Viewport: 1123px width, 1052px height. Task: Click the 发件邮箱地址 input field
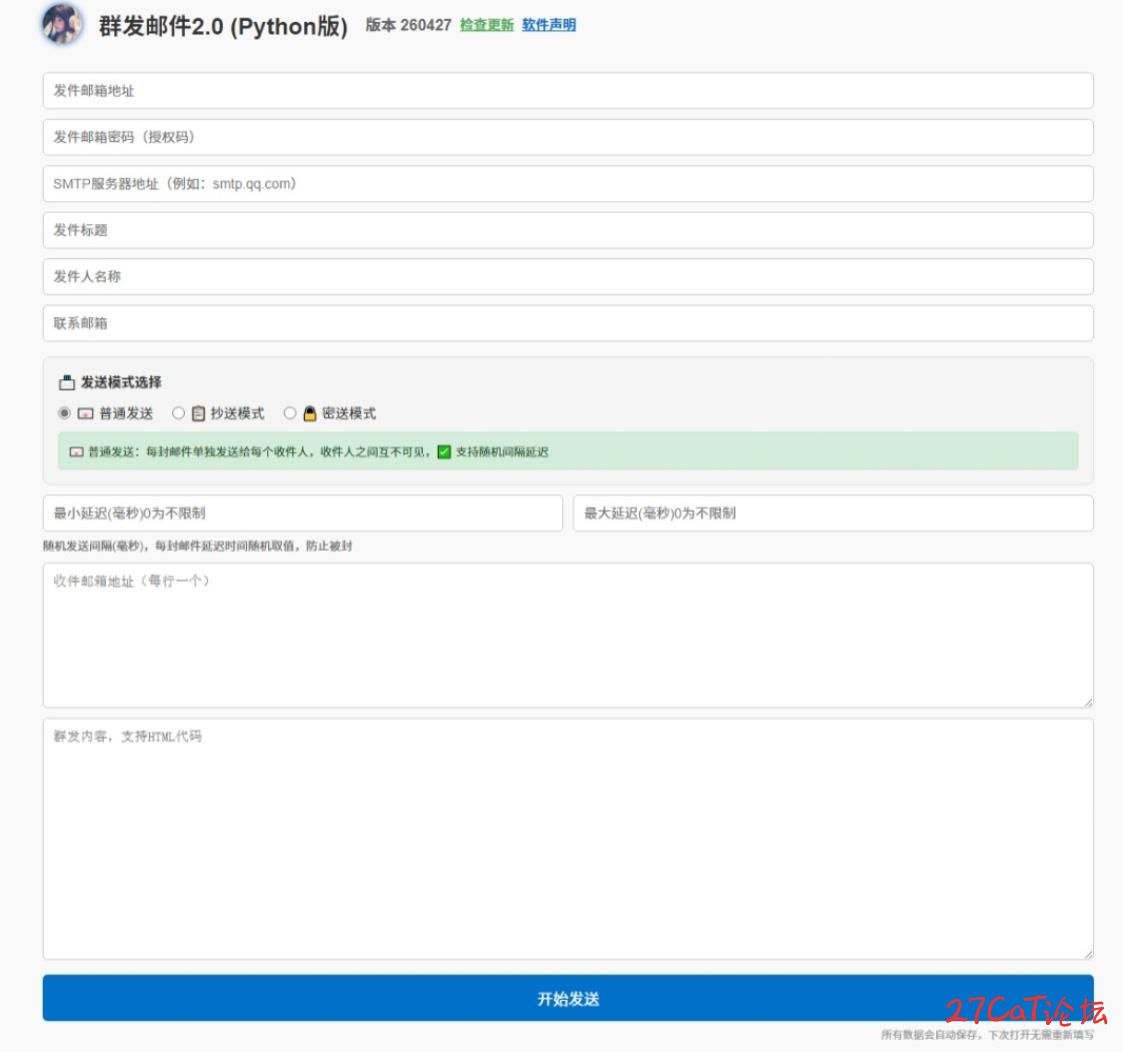pyautogui.click(x=567, y=91)
